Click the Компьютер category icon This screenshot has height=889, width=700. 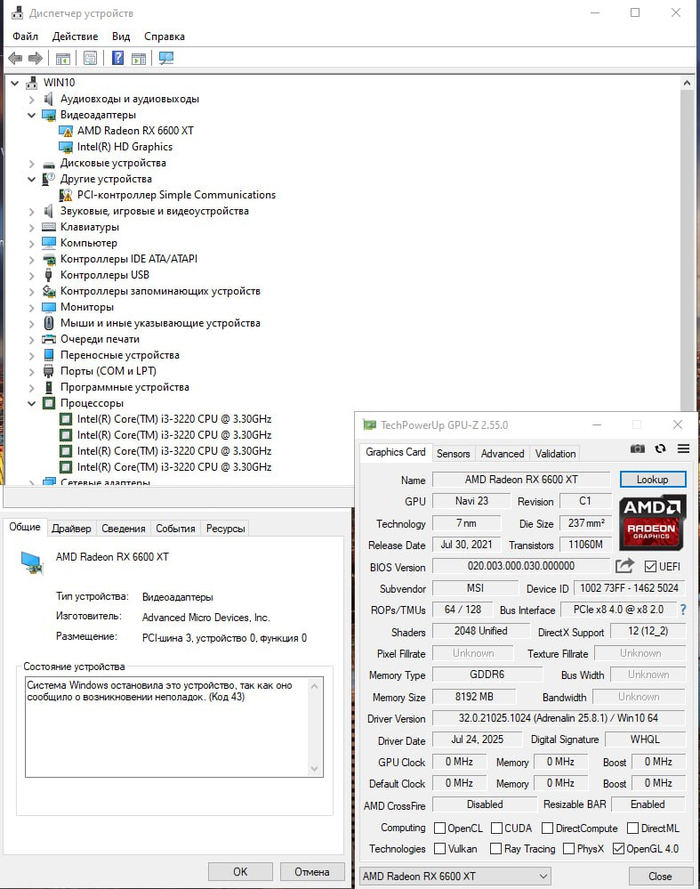(x=49, y=243)
